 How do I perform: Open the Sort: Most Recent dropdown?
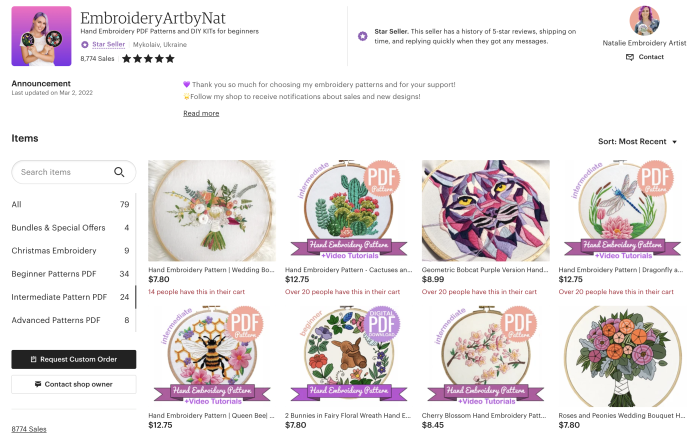tap(637, 142)
